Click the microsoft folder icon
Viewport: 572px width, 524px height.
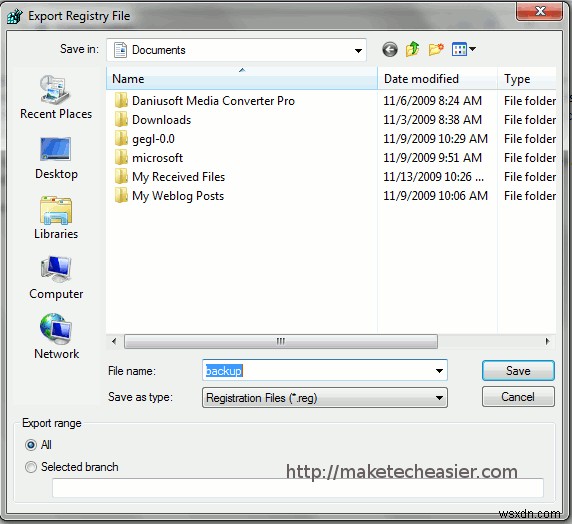pos(121,158)
